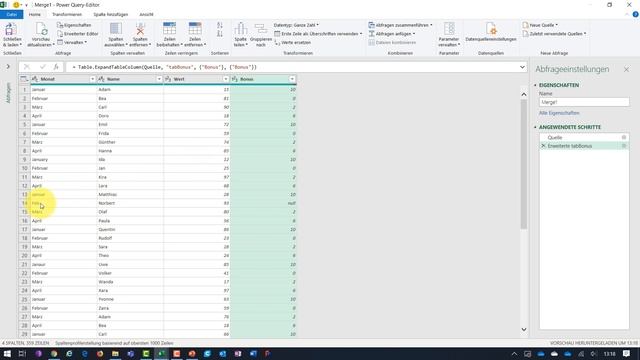Viewport: 640px width, 360px height.
Task: Sort ascending with the A-Z icon
Action: 220,25
